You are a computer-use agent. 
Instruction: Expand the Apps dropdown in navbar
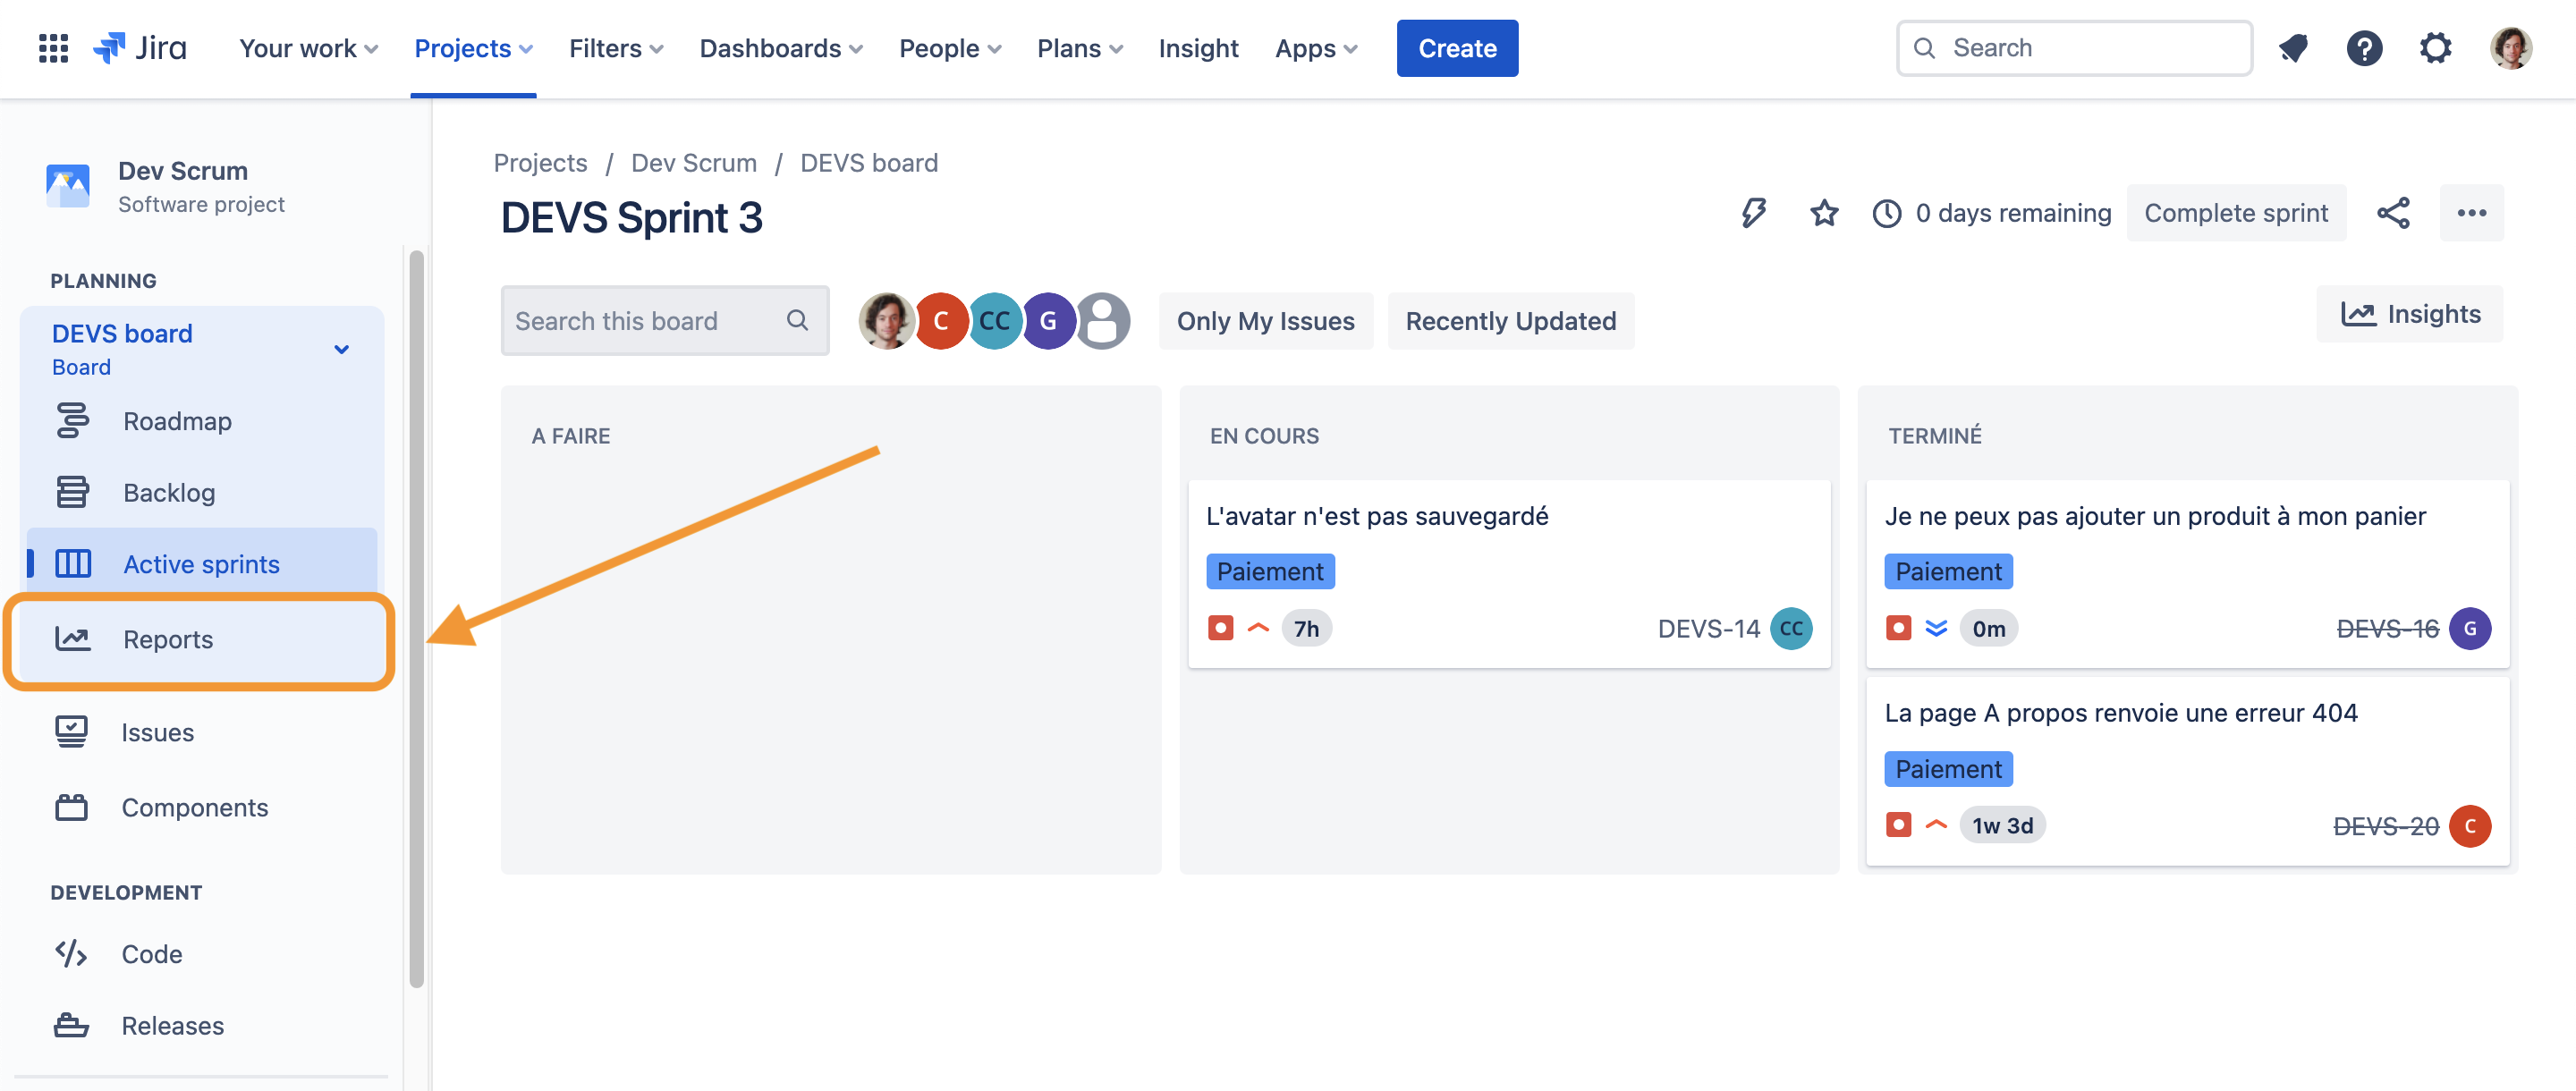[1314, 47]
